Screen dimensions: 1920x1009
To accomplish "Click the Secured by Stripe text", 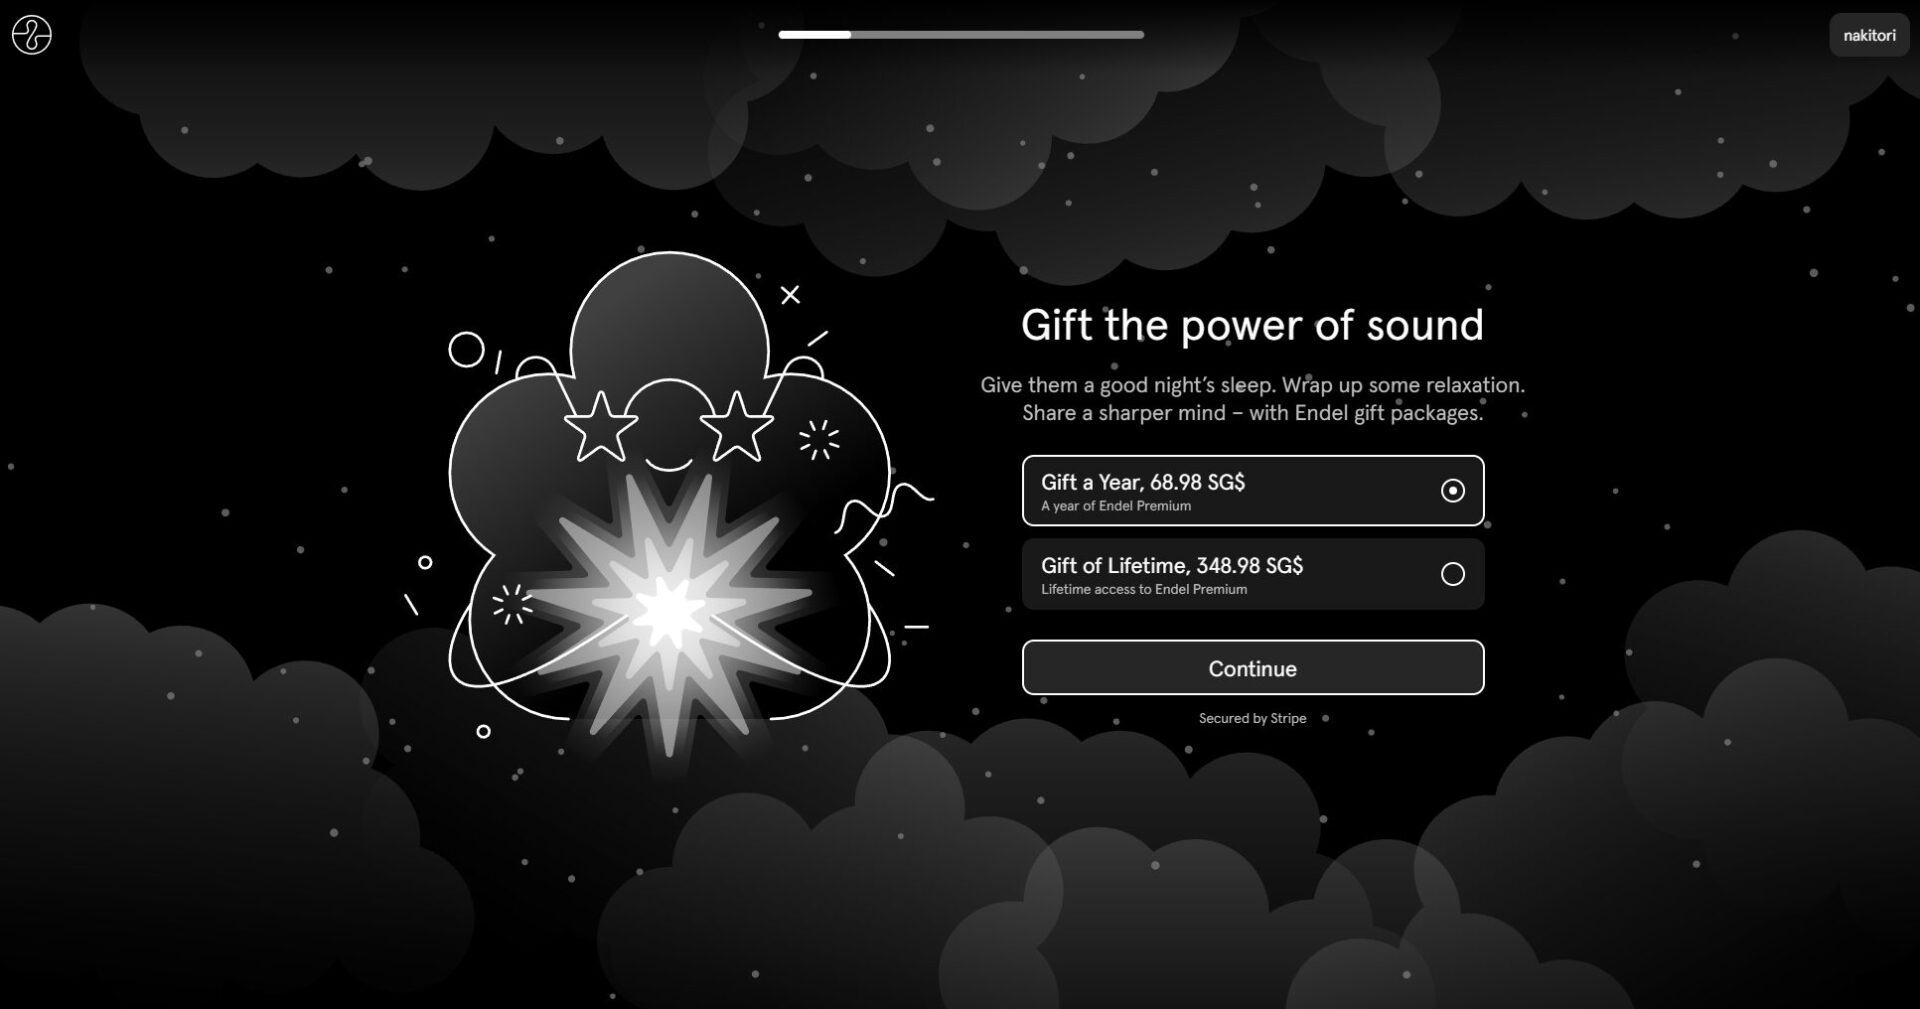I will pyautogui.click(x=1252, y=718).
